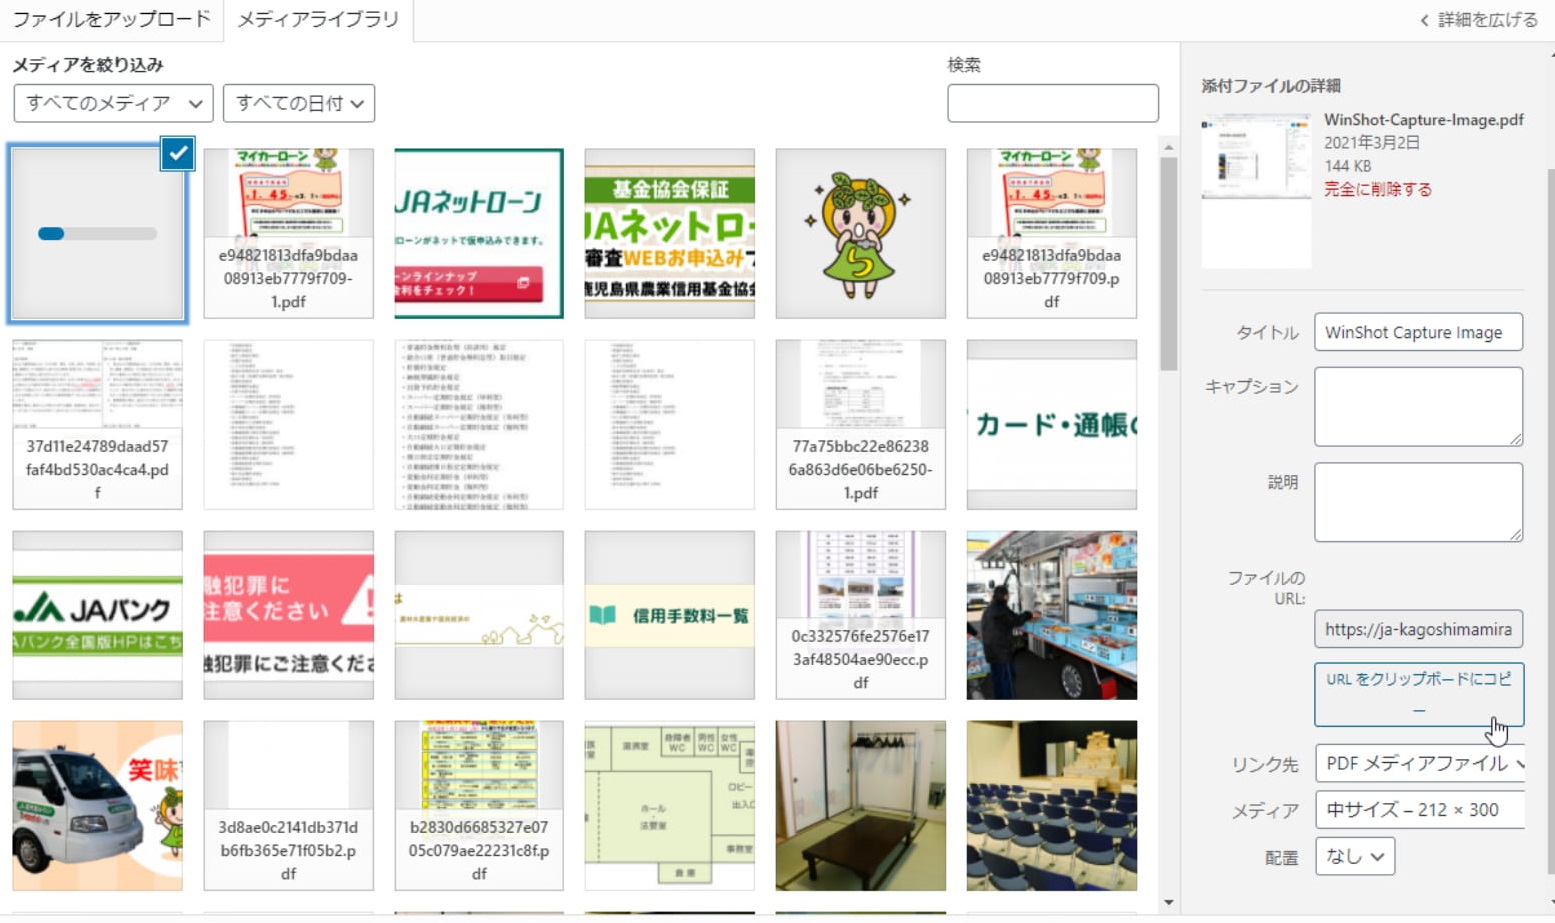Select the 笑味 van illustration thumbnail
This screenshot has height=923, width=1555.
(x=97, y=805)
